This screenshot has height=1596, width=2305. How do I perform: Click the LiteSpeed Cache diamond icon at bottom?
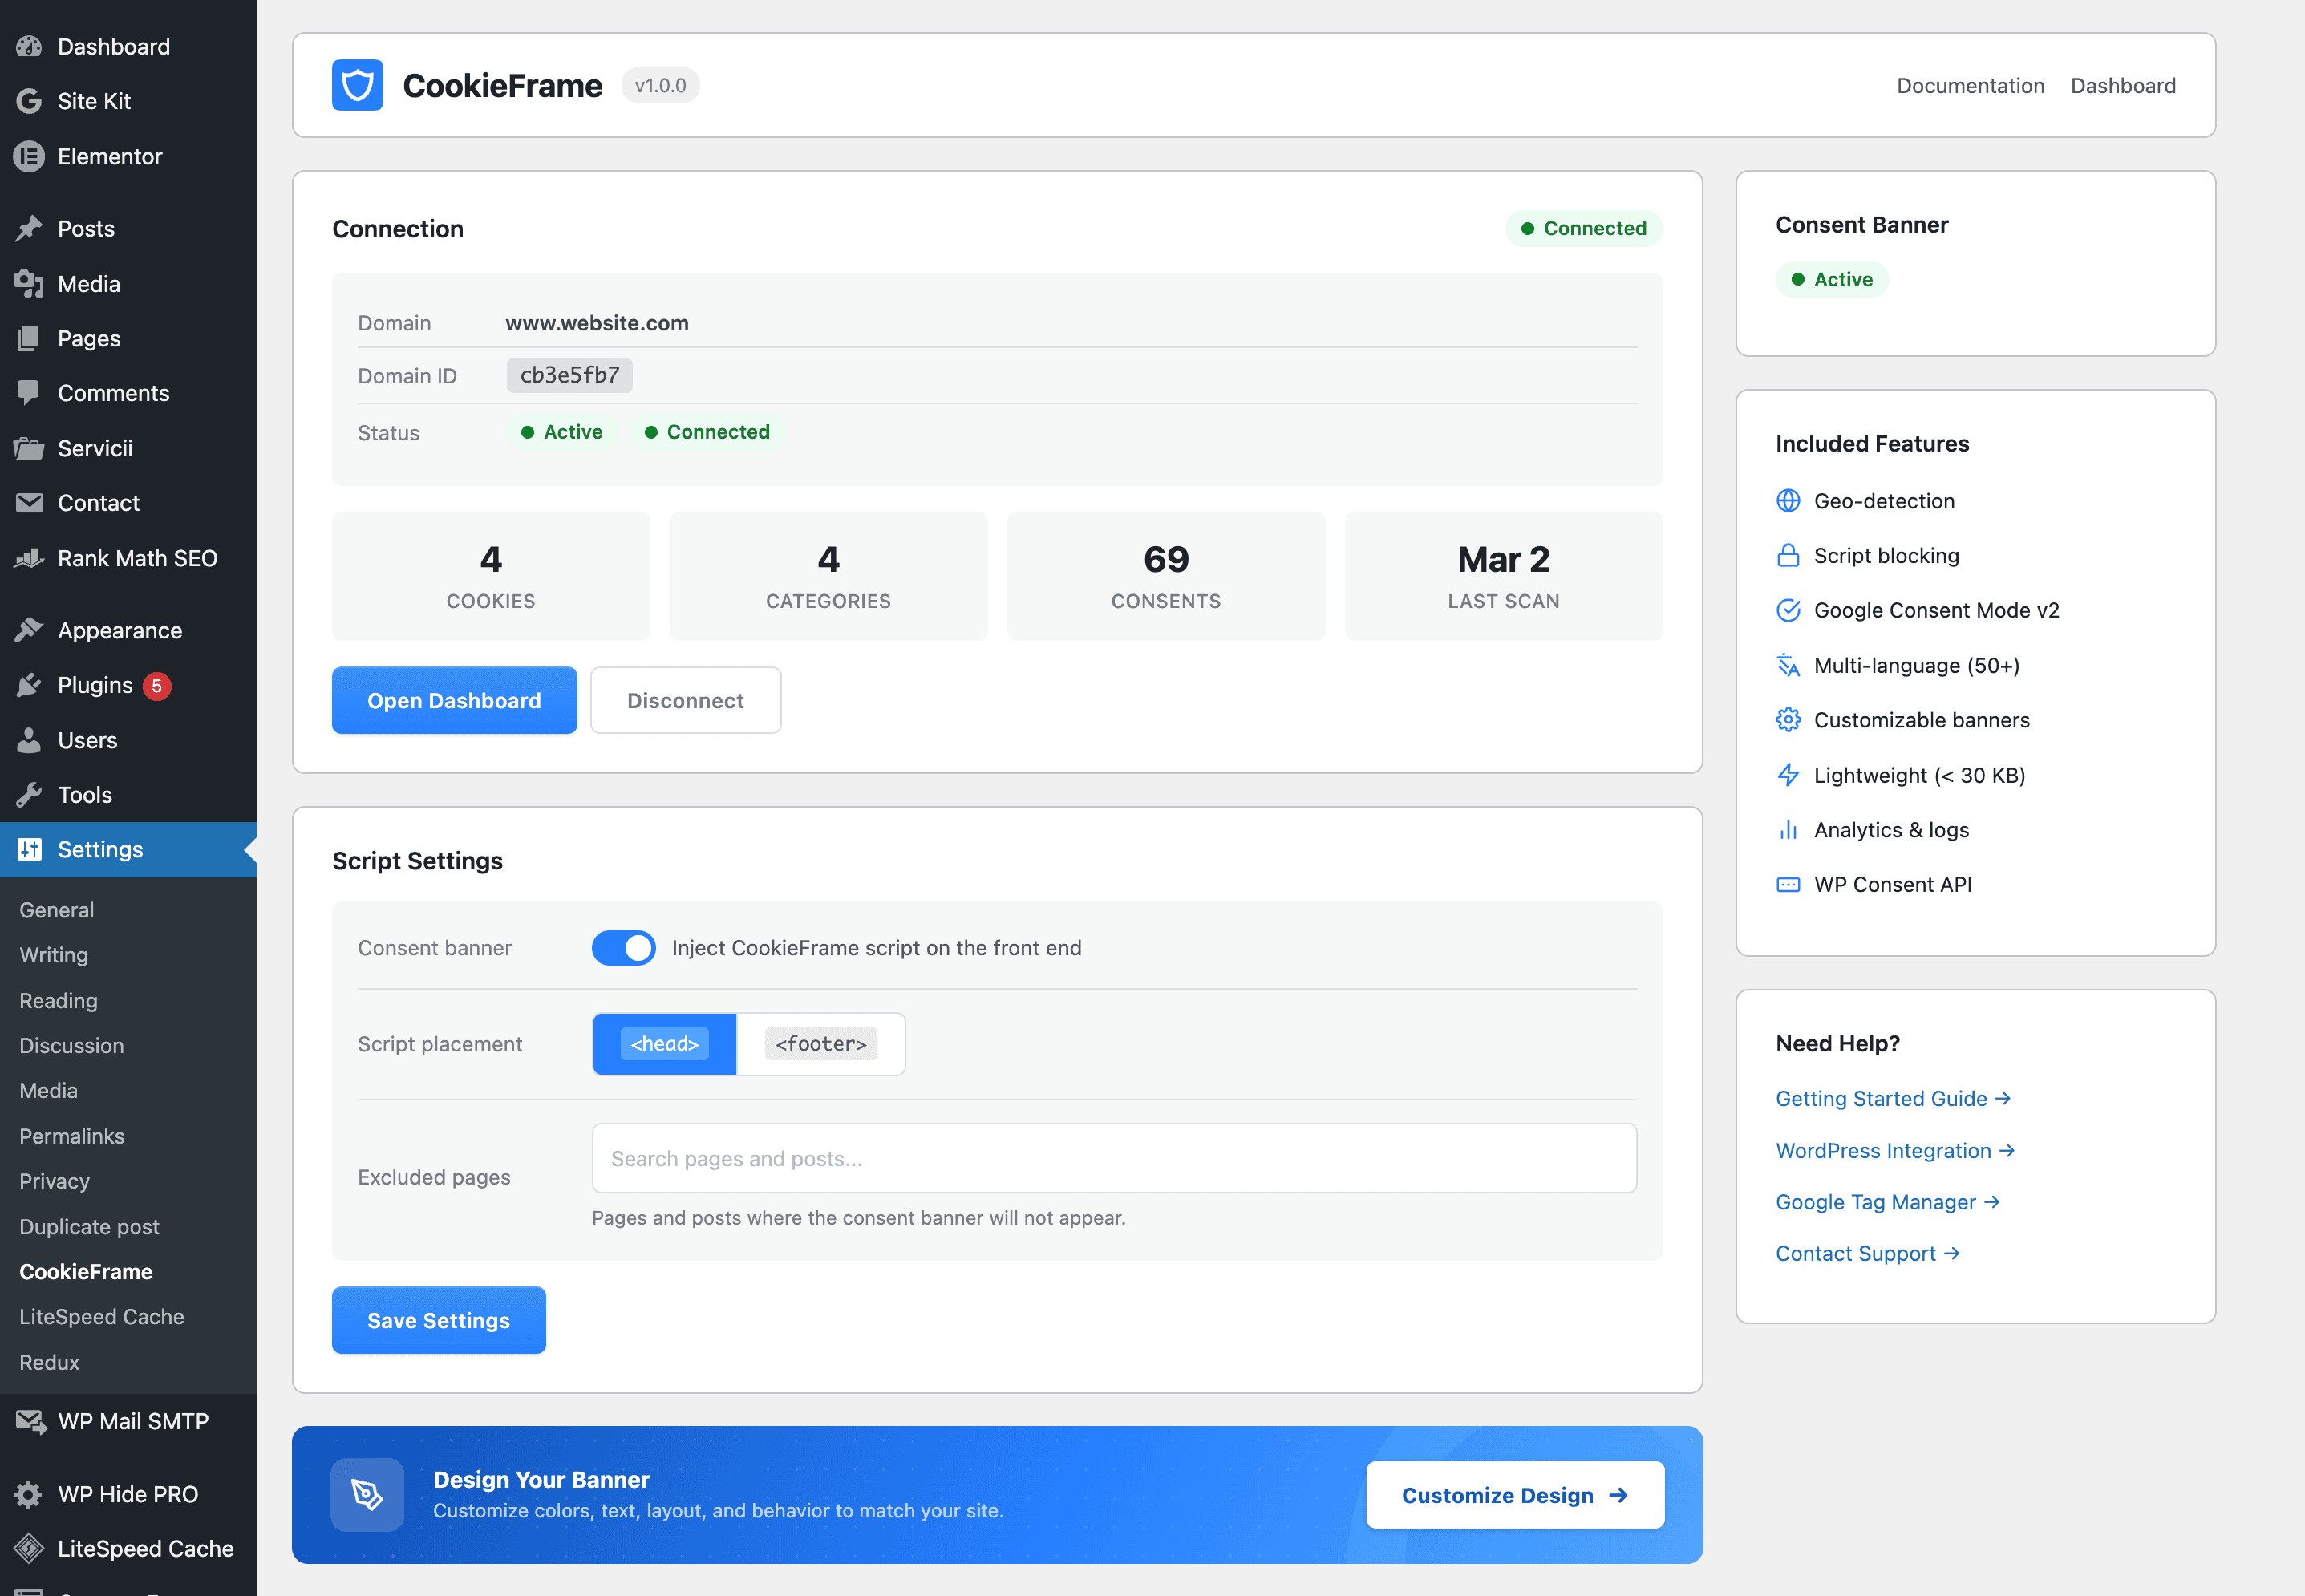click(29, 1548)
